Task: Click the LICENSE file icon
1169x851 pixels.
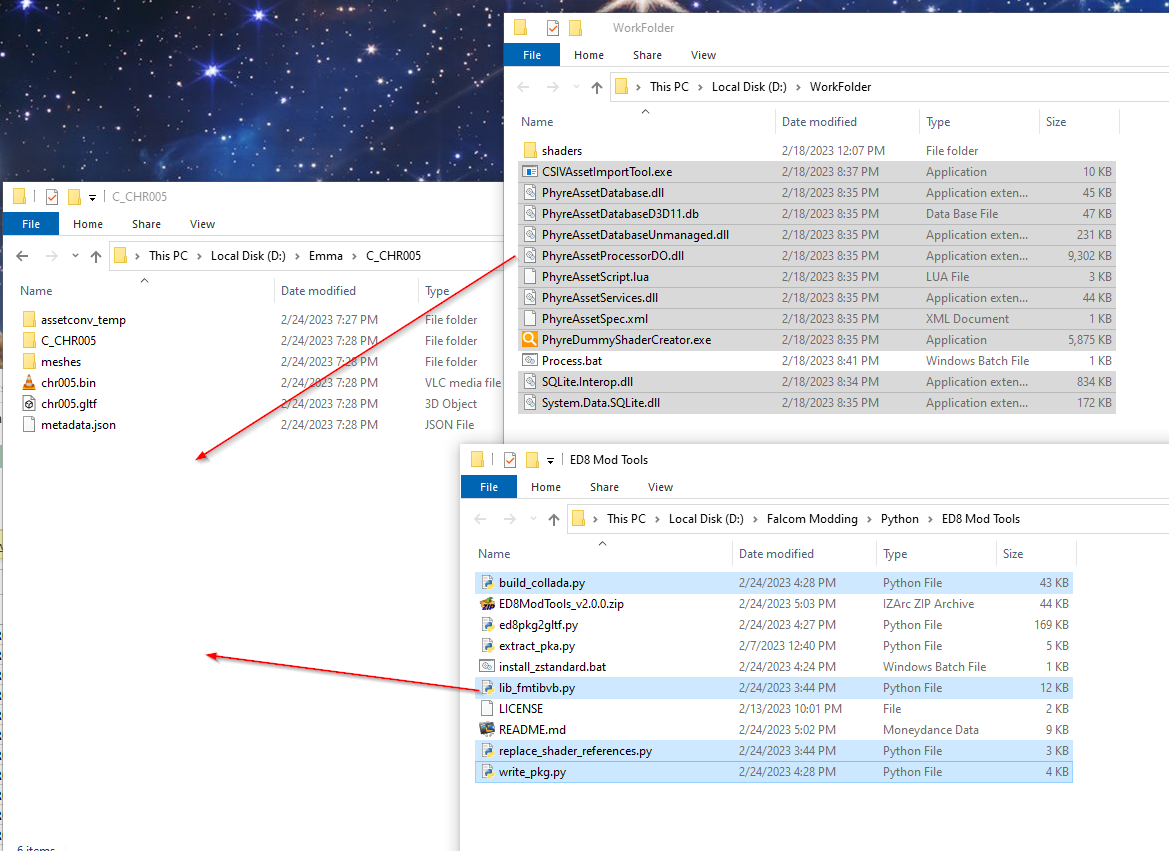Action: coord(487,709)
